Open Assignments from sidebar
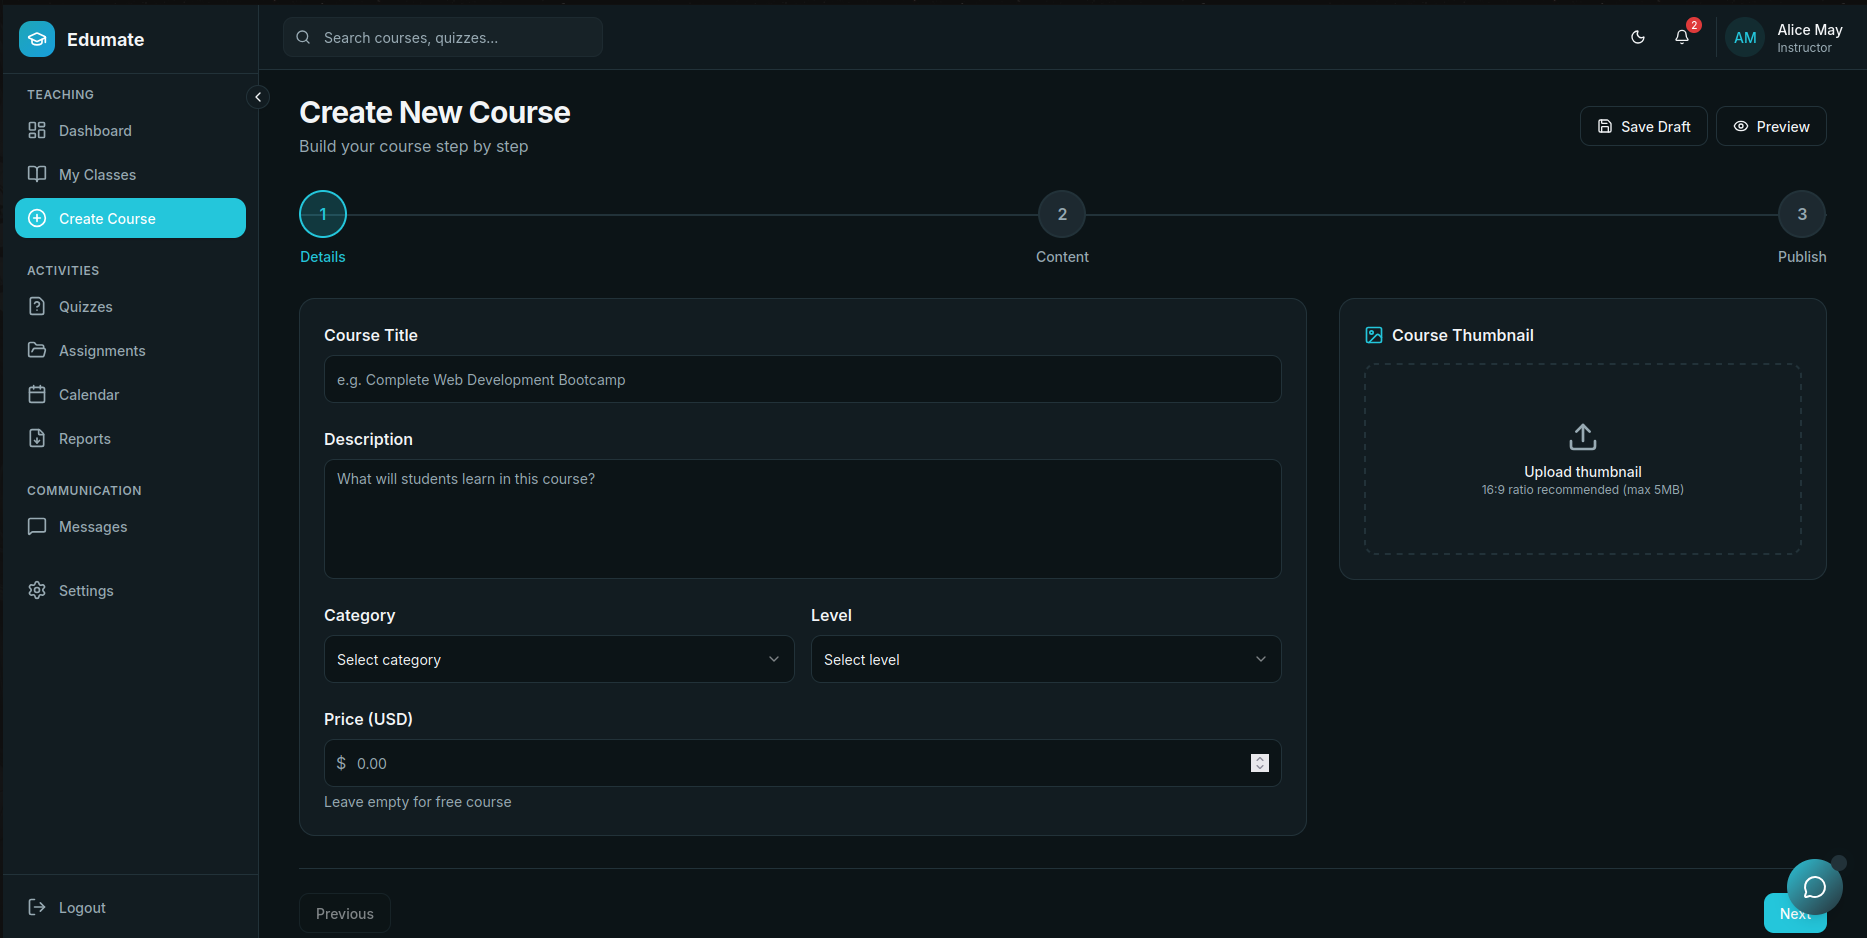The height and width of the screenshot is (938, 1867). coord(130,350)
